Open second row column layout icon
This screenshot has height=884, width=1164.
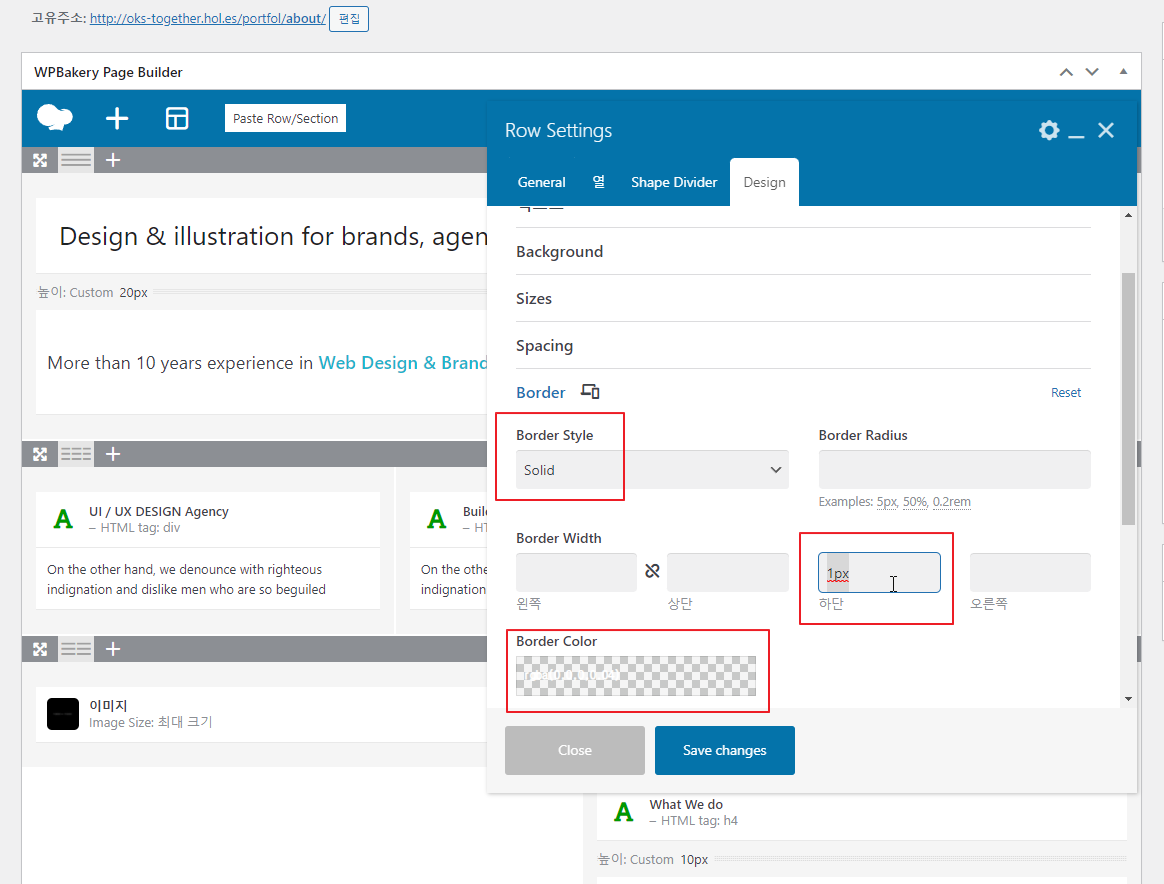pos(76,454)
